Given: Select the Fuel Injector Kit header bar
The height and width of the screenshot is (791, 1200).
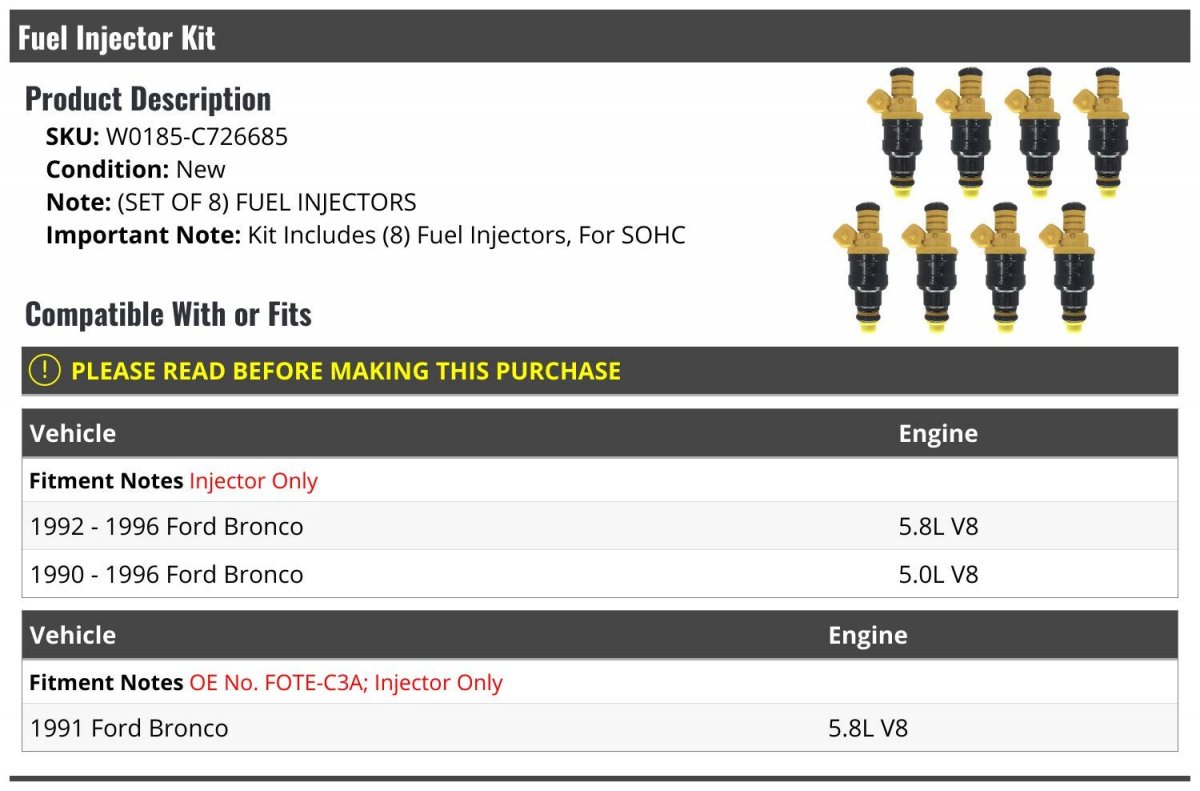Looking at the screenshot, I should click(x=600, y=38).
